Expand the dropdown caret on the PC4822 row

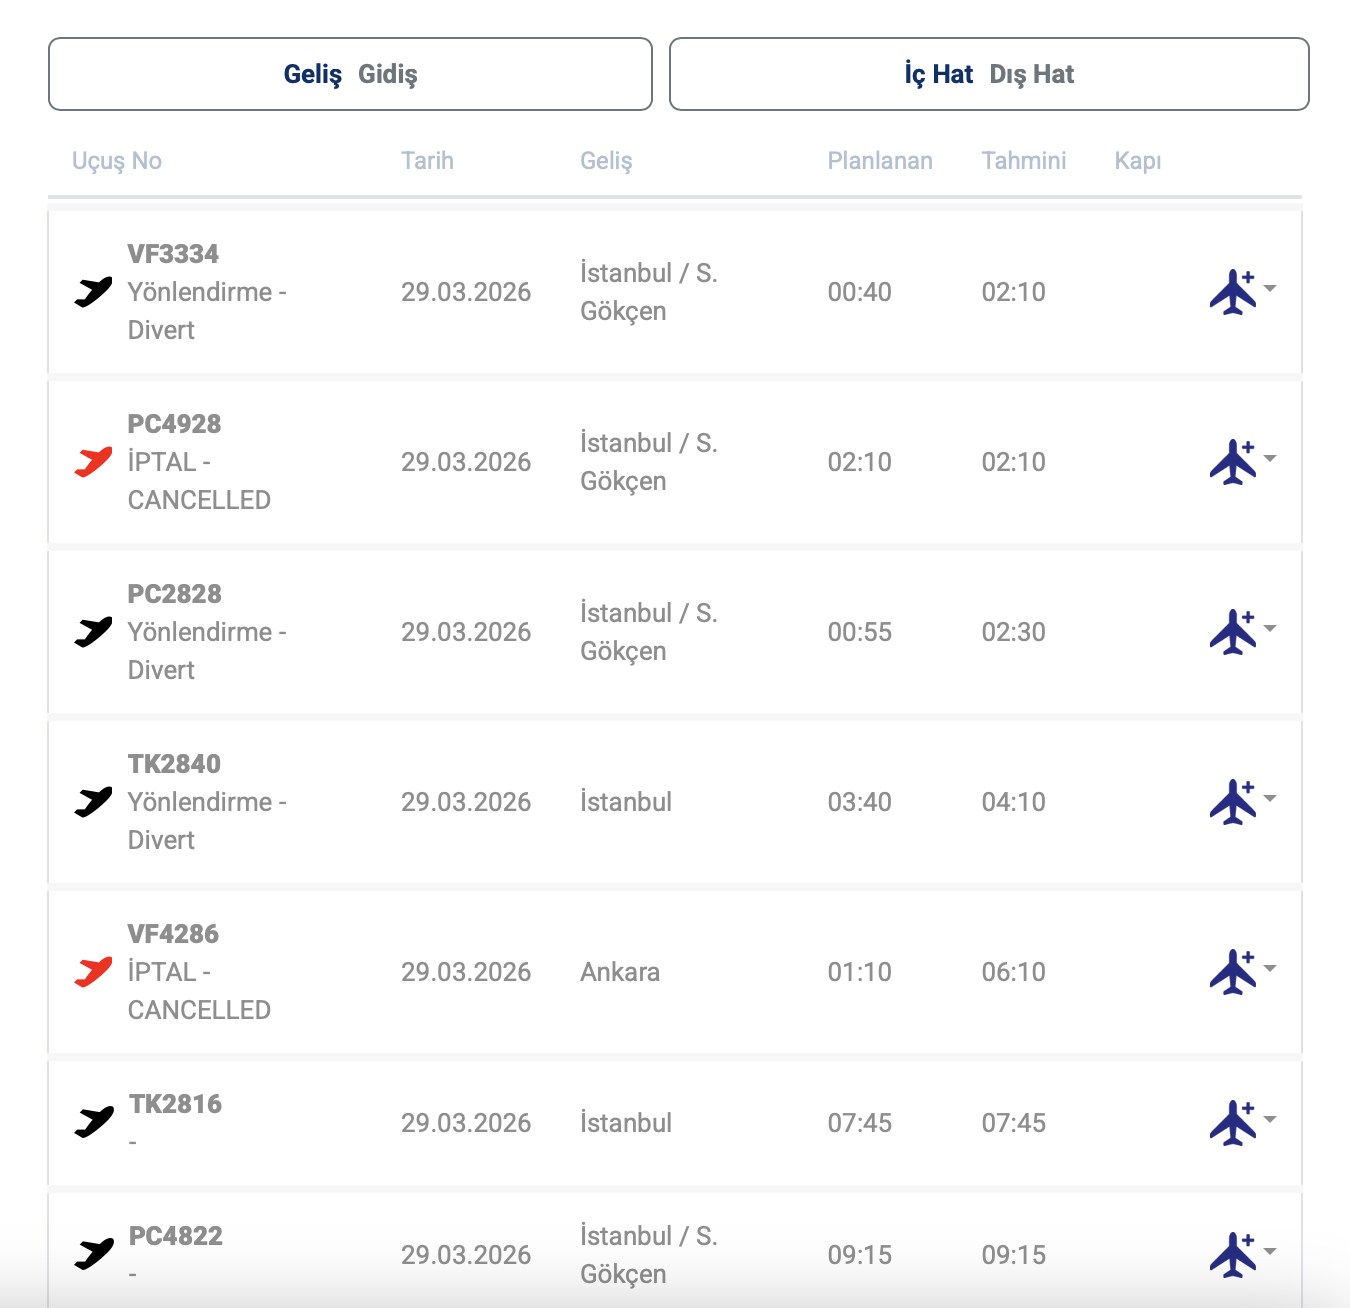[1270, 1251]
